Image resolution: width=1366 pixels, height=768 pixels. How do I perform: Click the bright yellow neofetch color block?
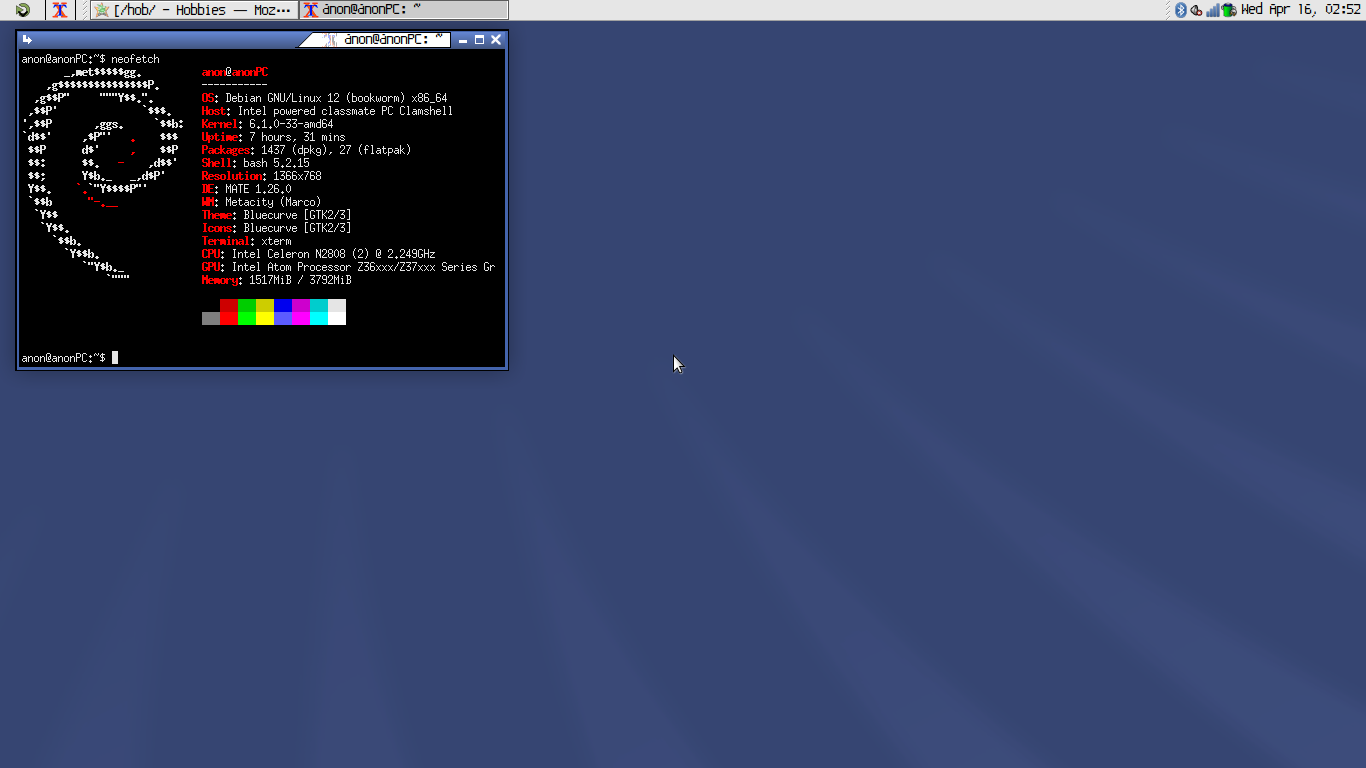(265, 318)
